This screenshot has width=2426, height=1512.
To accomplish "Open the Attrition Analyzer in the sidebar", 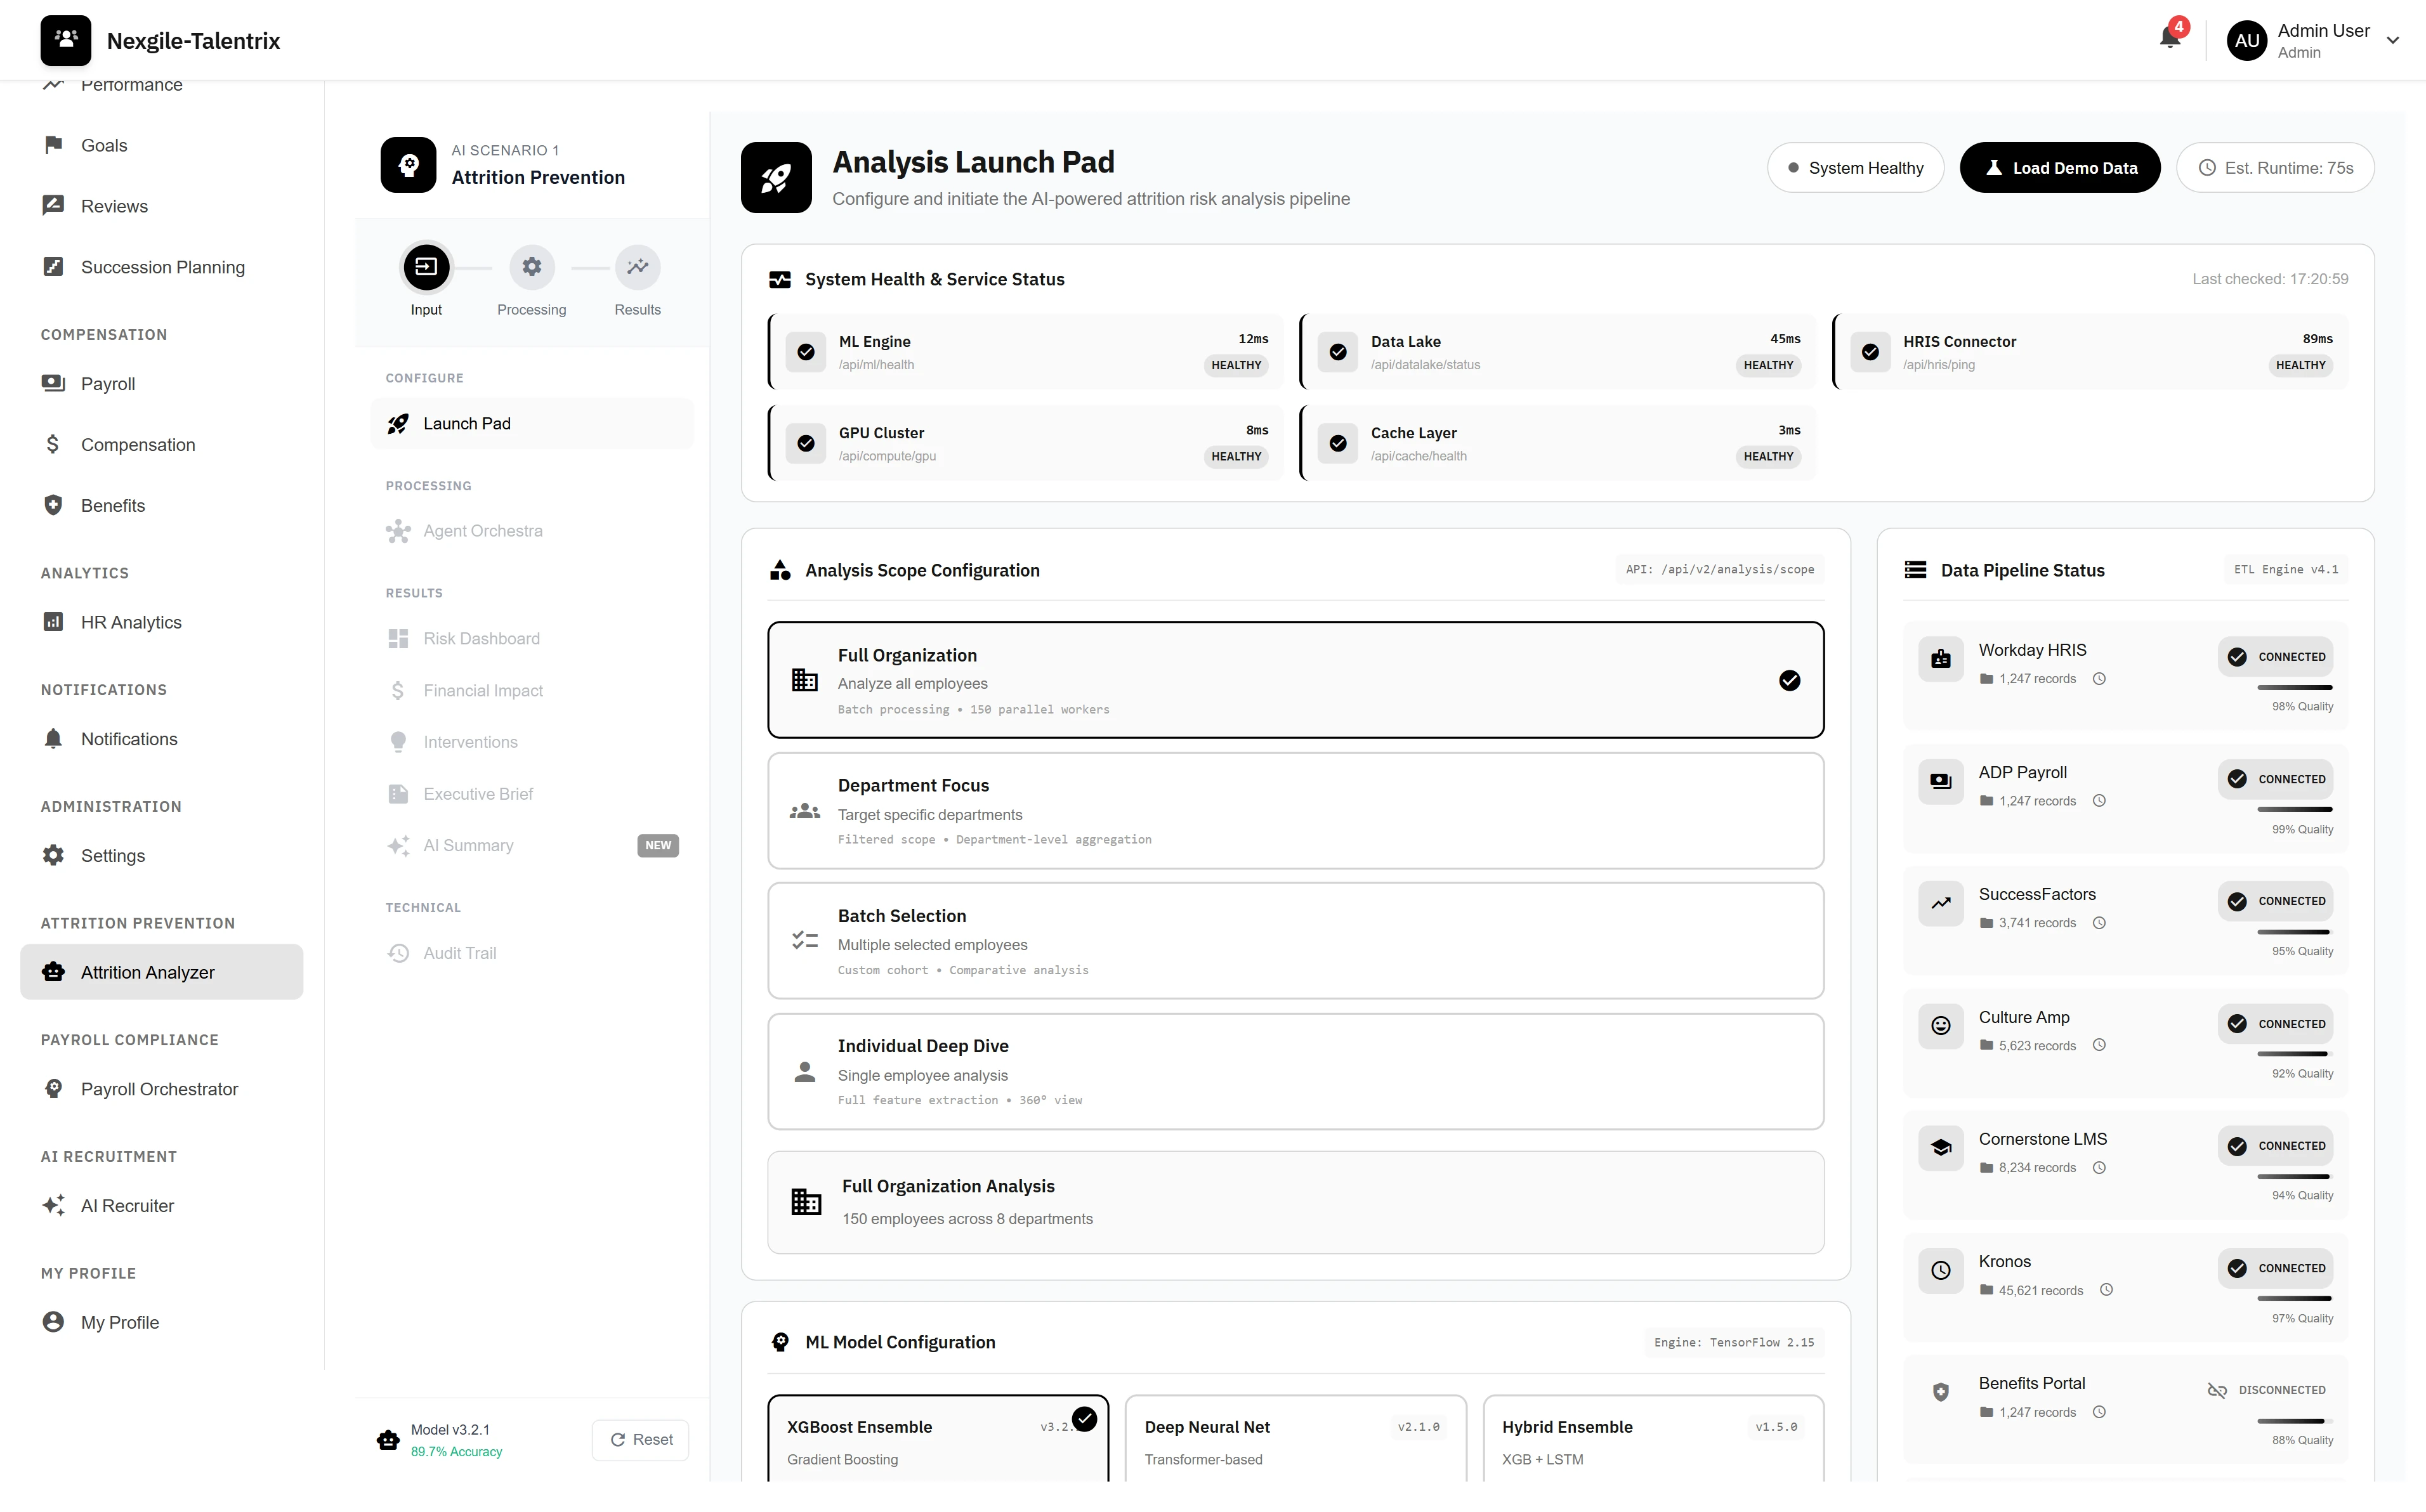I will click(147, 971).
